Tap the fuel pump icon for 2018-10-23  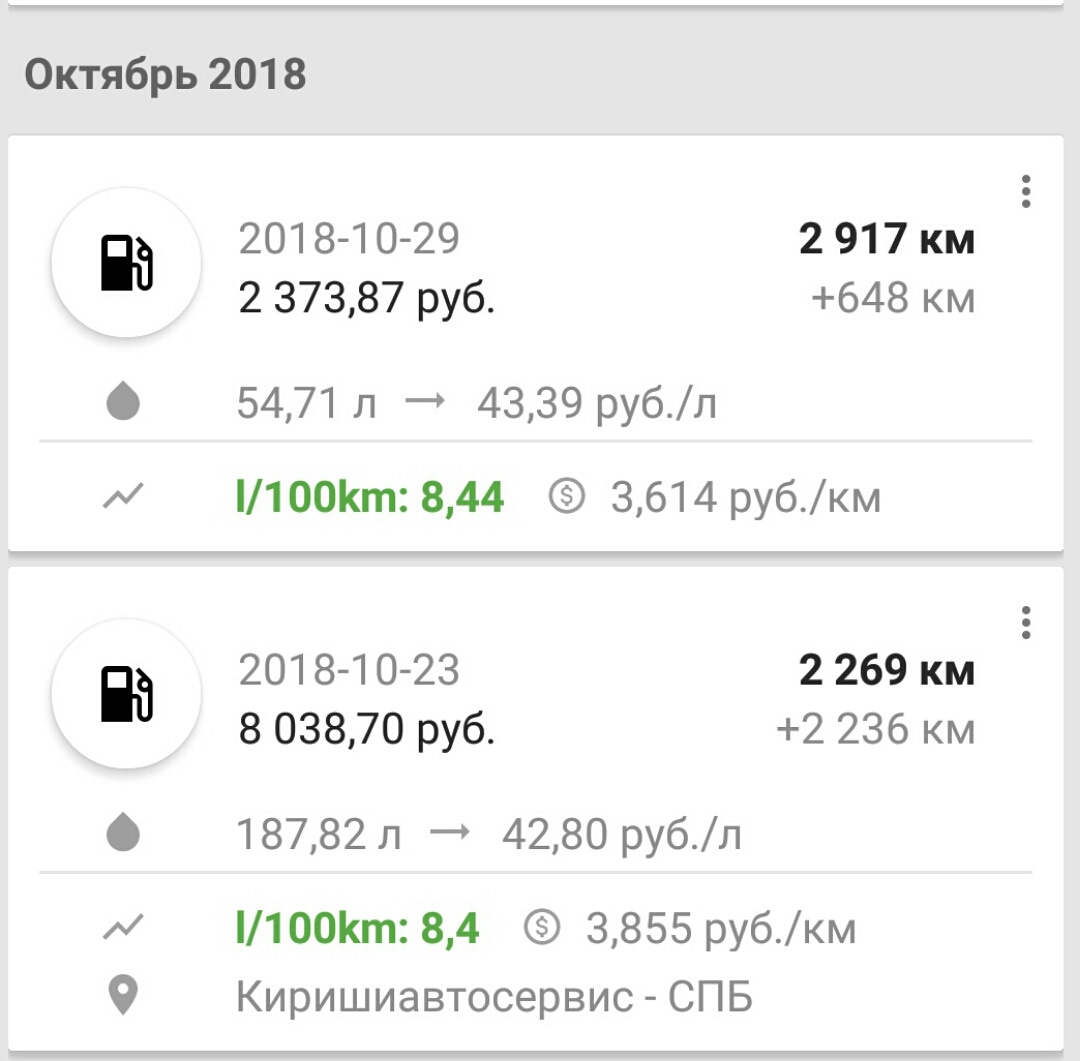coord(126,694)
